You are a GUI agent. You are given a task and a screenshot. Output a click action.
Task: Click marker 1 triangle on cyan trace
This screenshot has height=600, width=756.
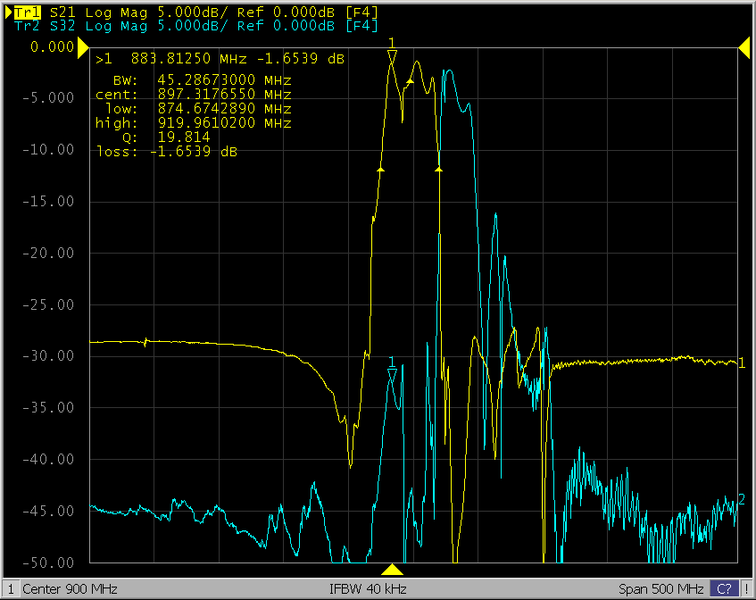392,374
